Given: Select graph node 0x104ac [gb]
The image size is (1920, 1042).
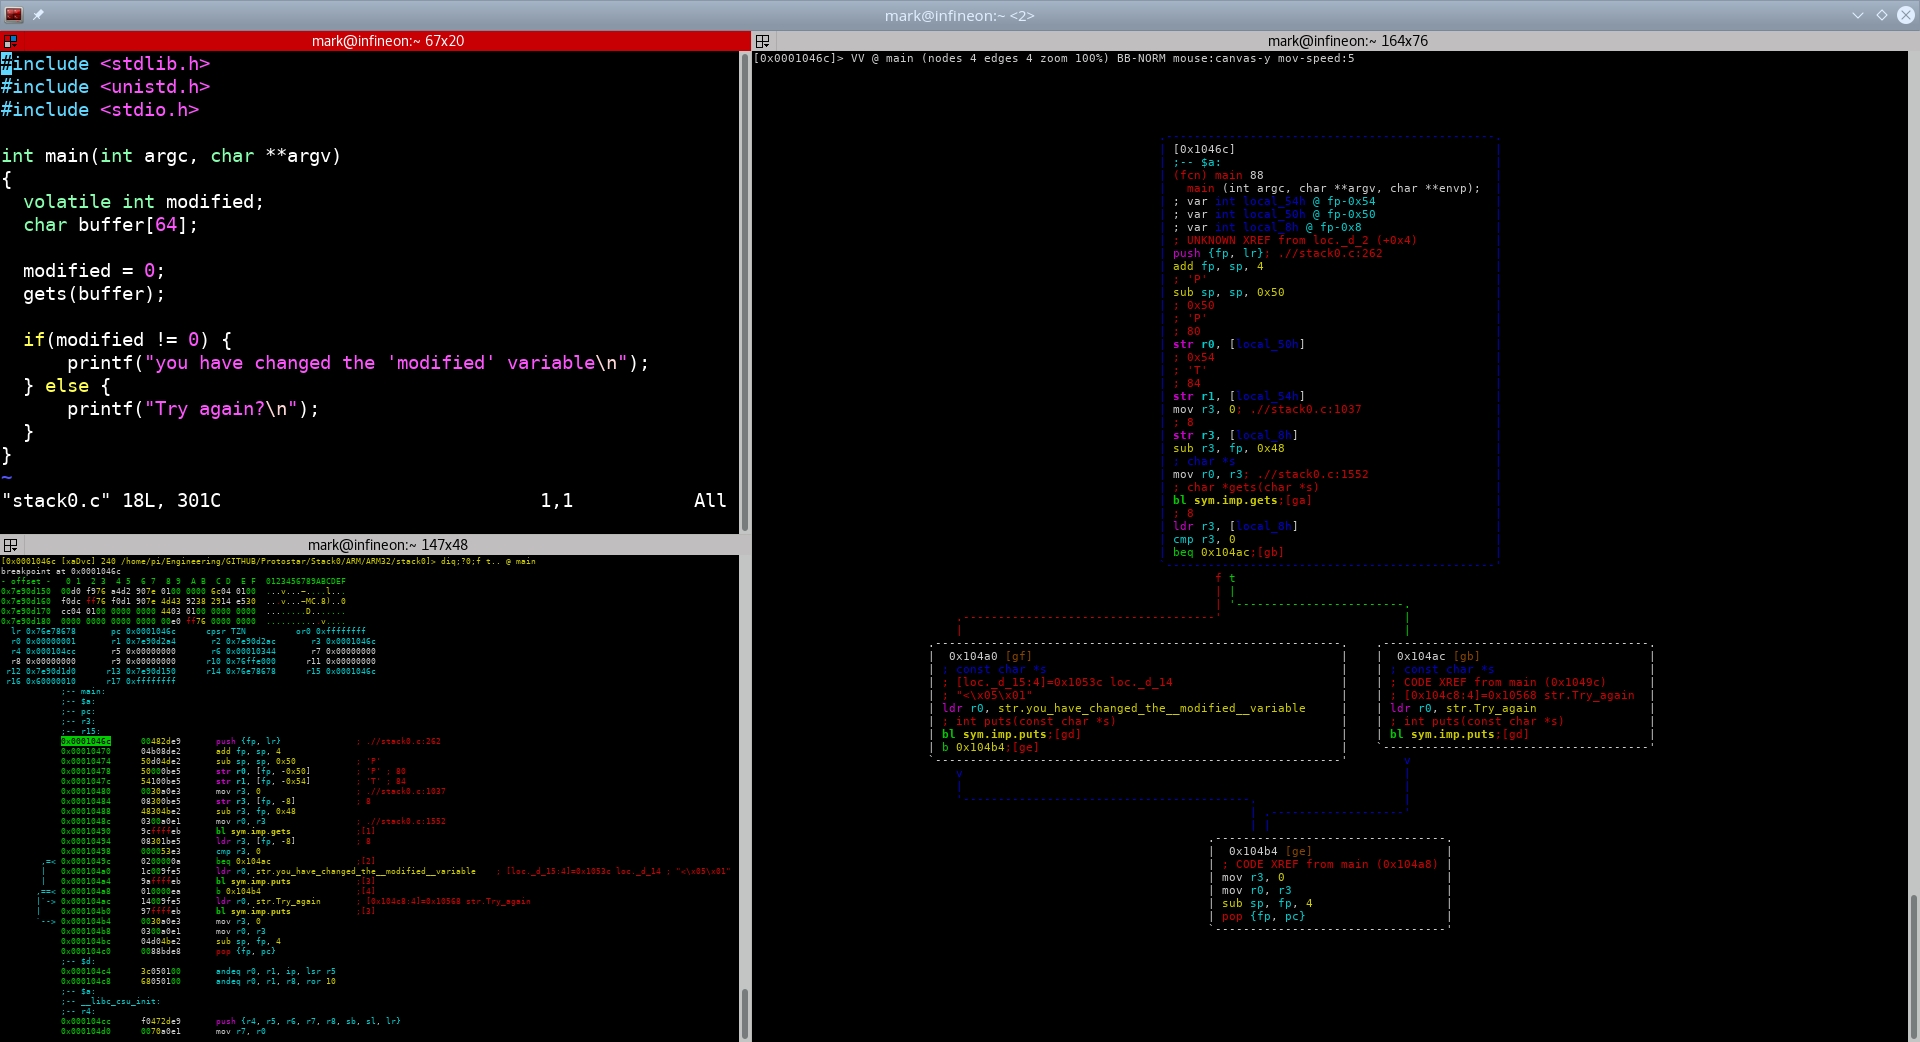Looking at the screenshot, I should click(1437, 656).
